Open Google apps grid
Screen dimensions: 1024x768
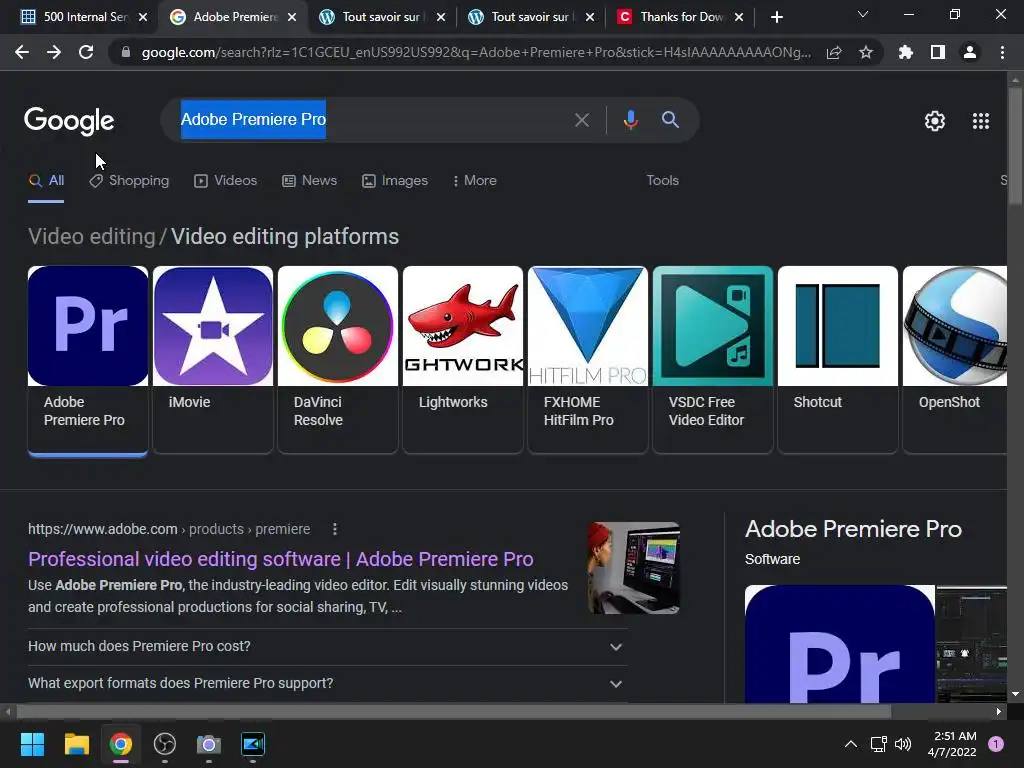point(981,121)
